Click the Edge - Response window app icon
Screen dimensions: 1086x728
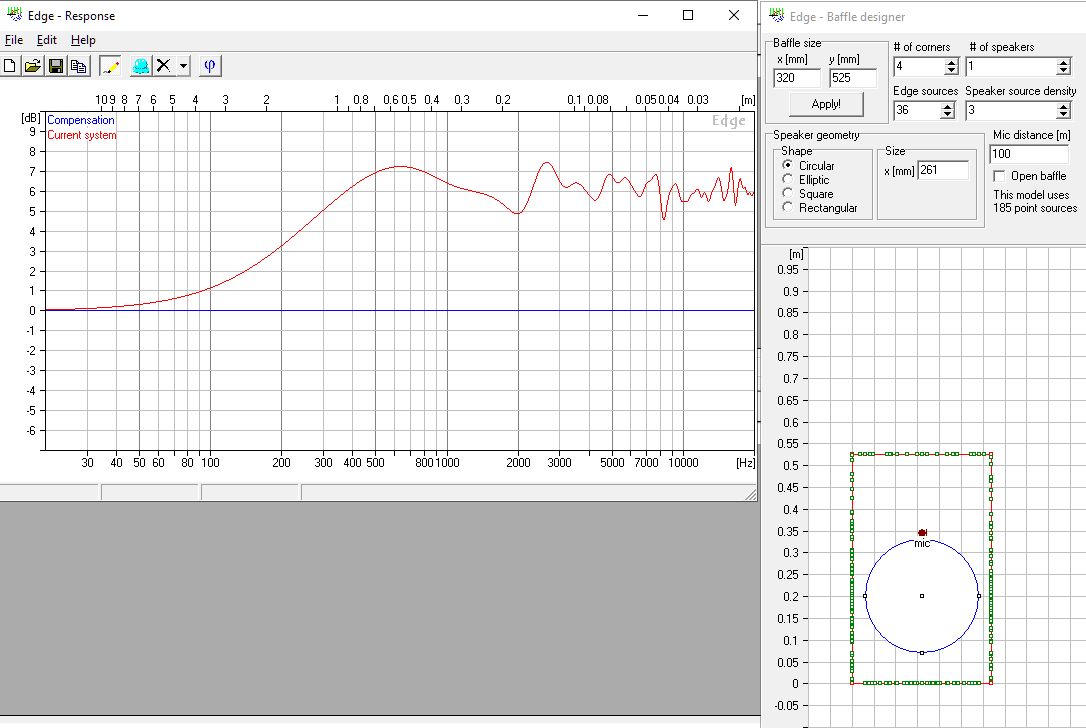pos(14,15)
